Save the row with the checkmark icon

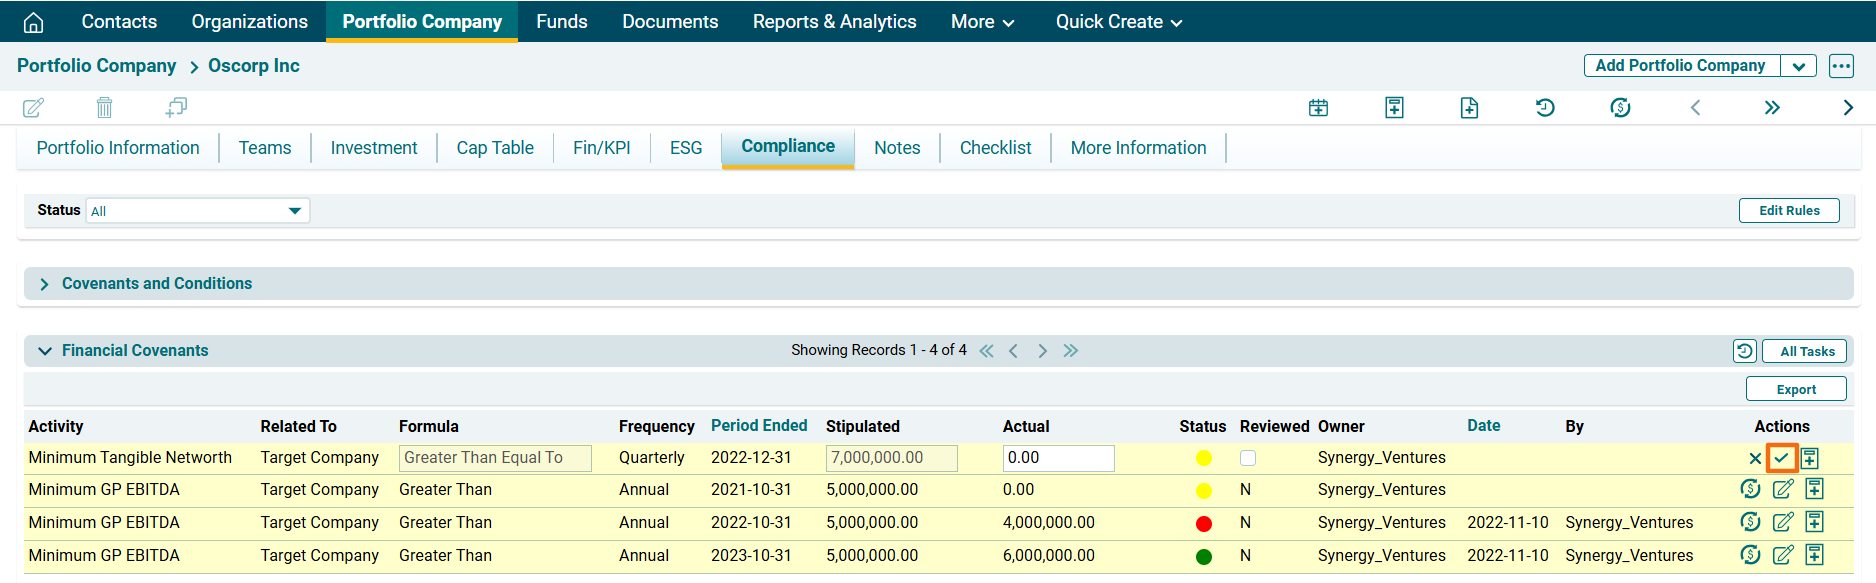pos(1781,458)
